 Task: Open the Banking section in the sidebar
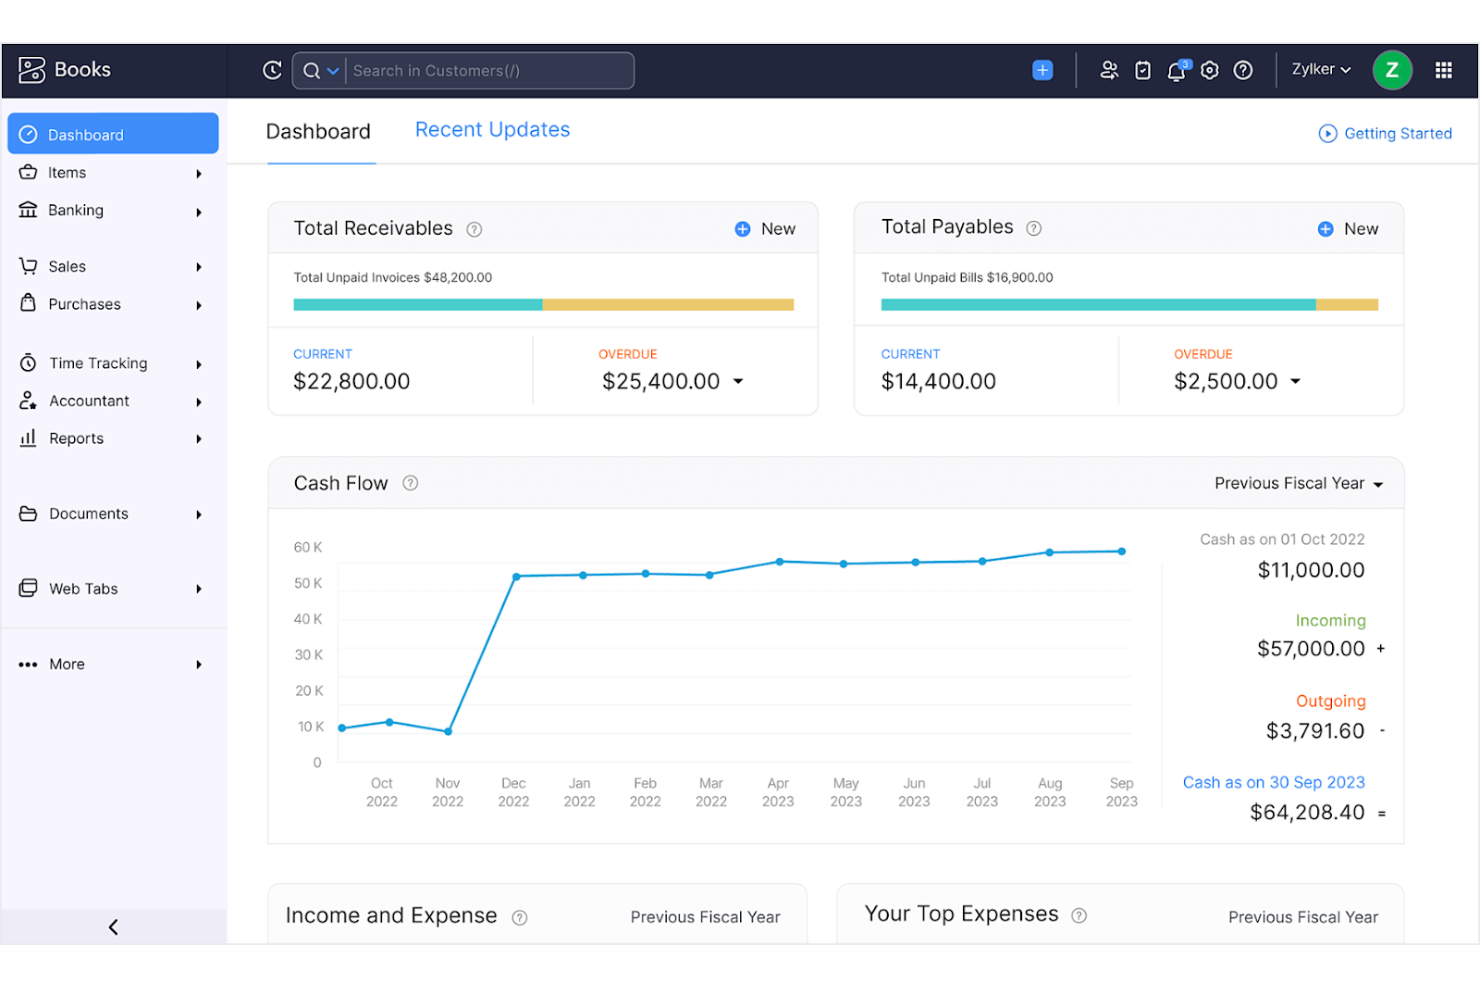pyautogui.click(x=76, y=210)
